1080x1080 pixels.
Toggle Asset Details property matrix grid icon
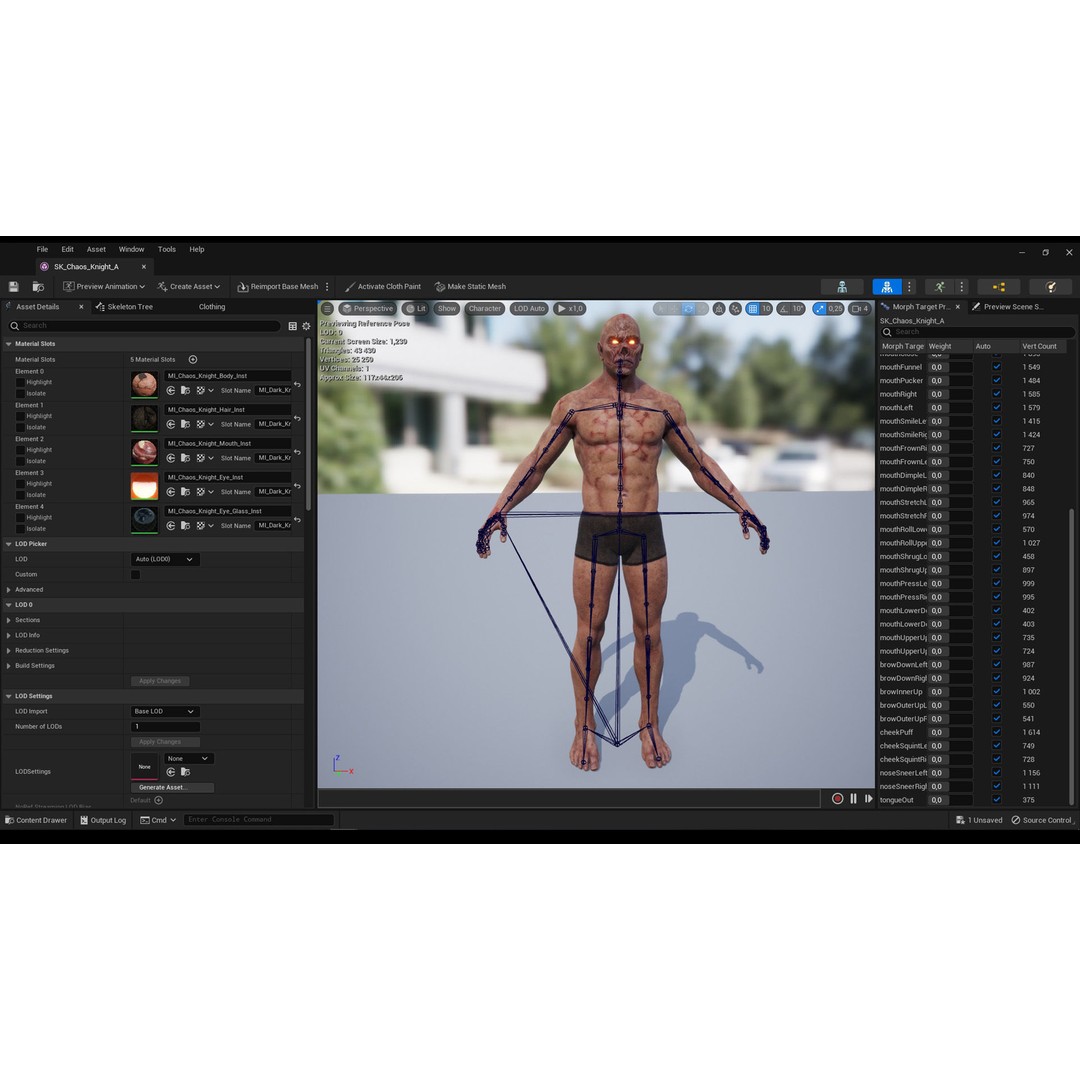293,326
